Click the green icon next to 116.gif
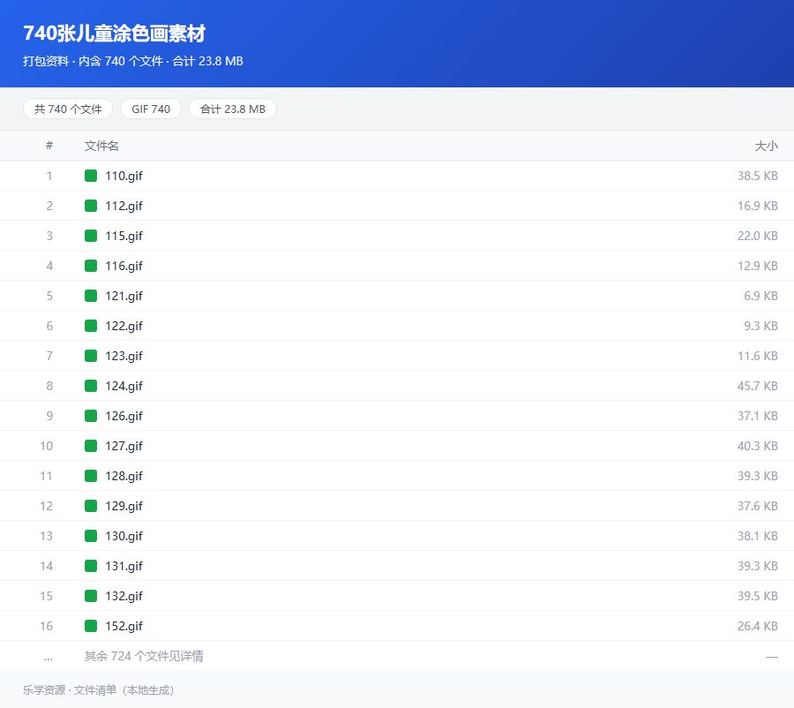The image size is (794, 708). [x=91, y=266]
